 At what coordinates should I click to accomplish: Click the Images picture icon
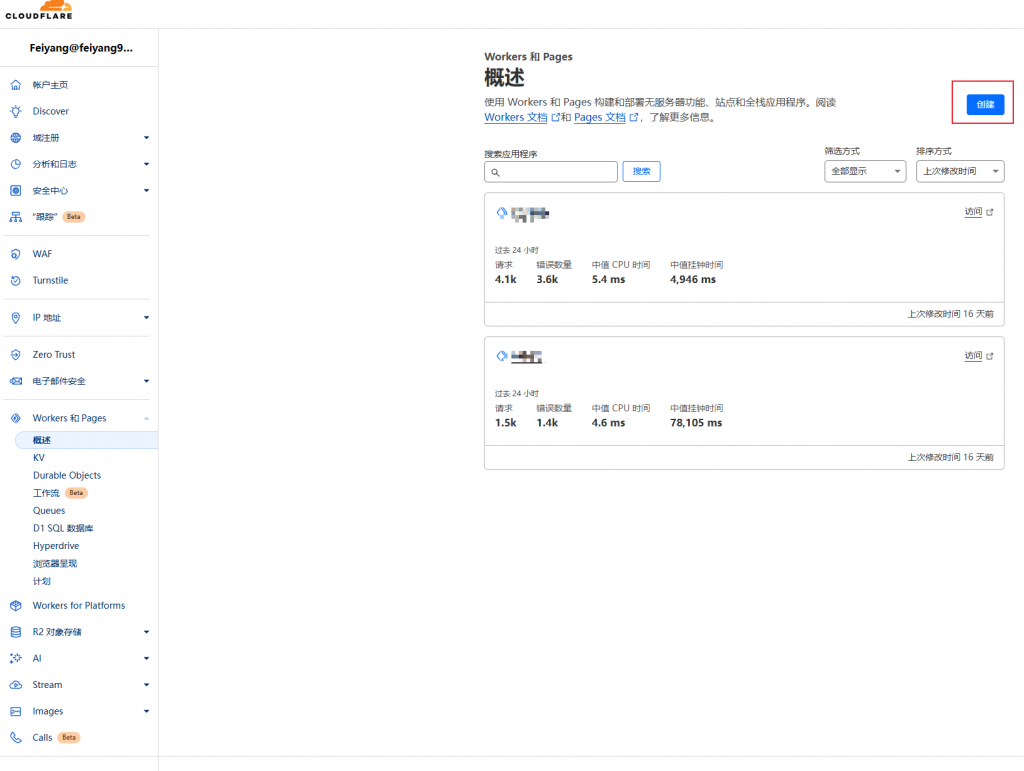coord(16,711)
